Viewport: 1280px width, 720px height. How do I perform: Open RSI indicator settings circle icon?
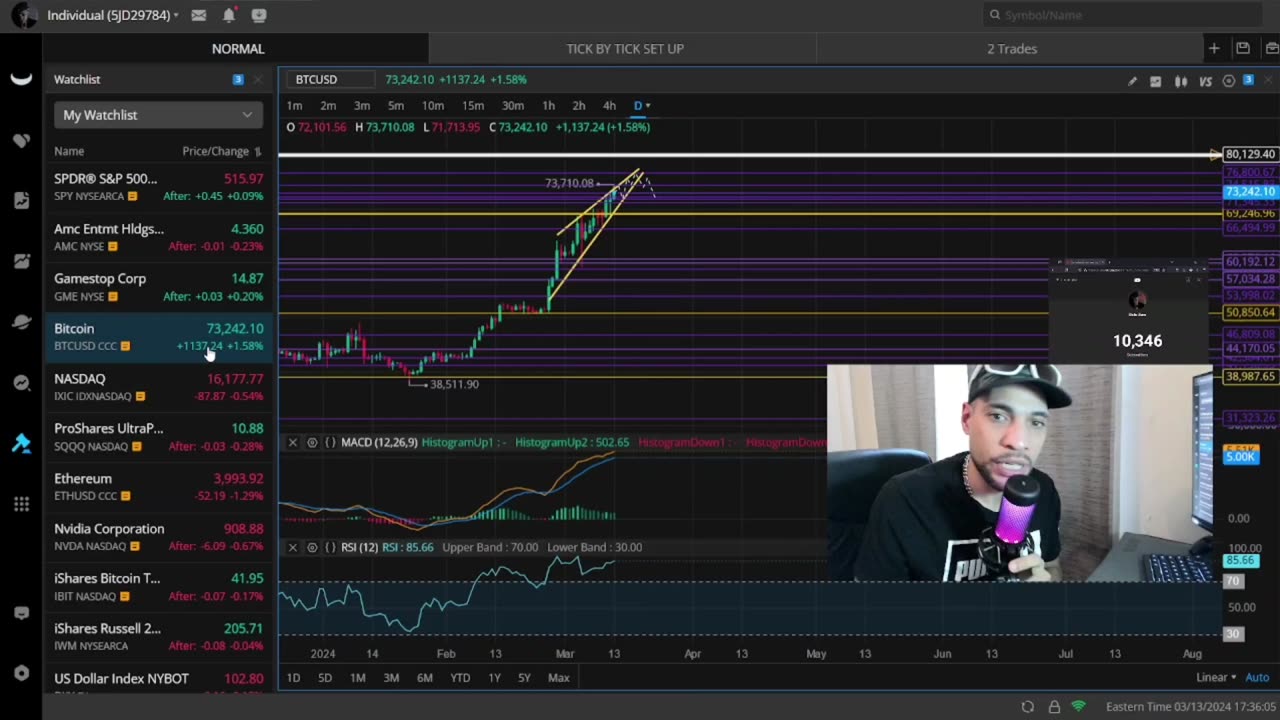(312, 547)
